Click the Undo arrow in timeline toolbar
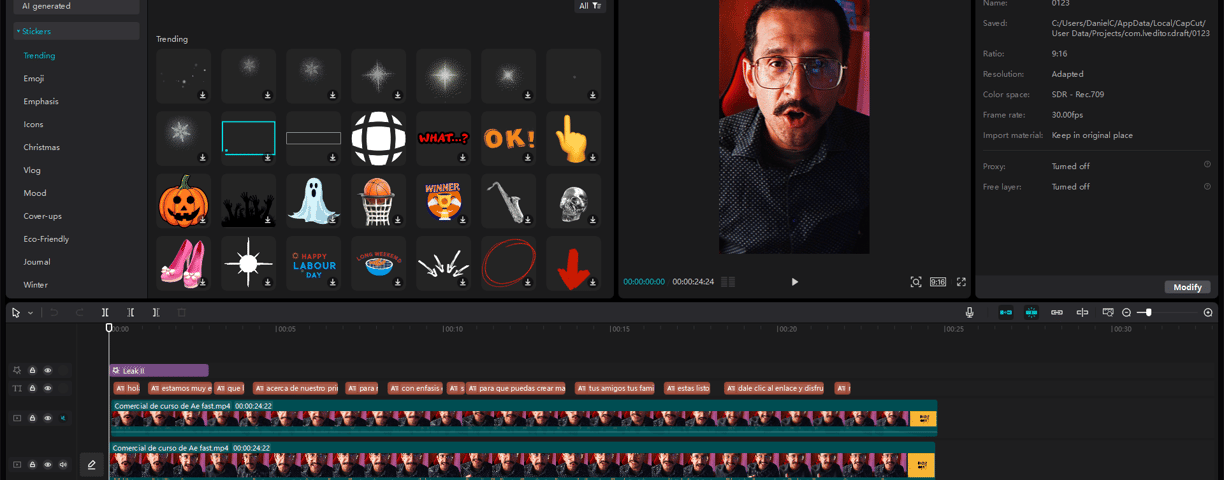The height and width of the screenshot is (480, 1224). [x=55, y=313]
